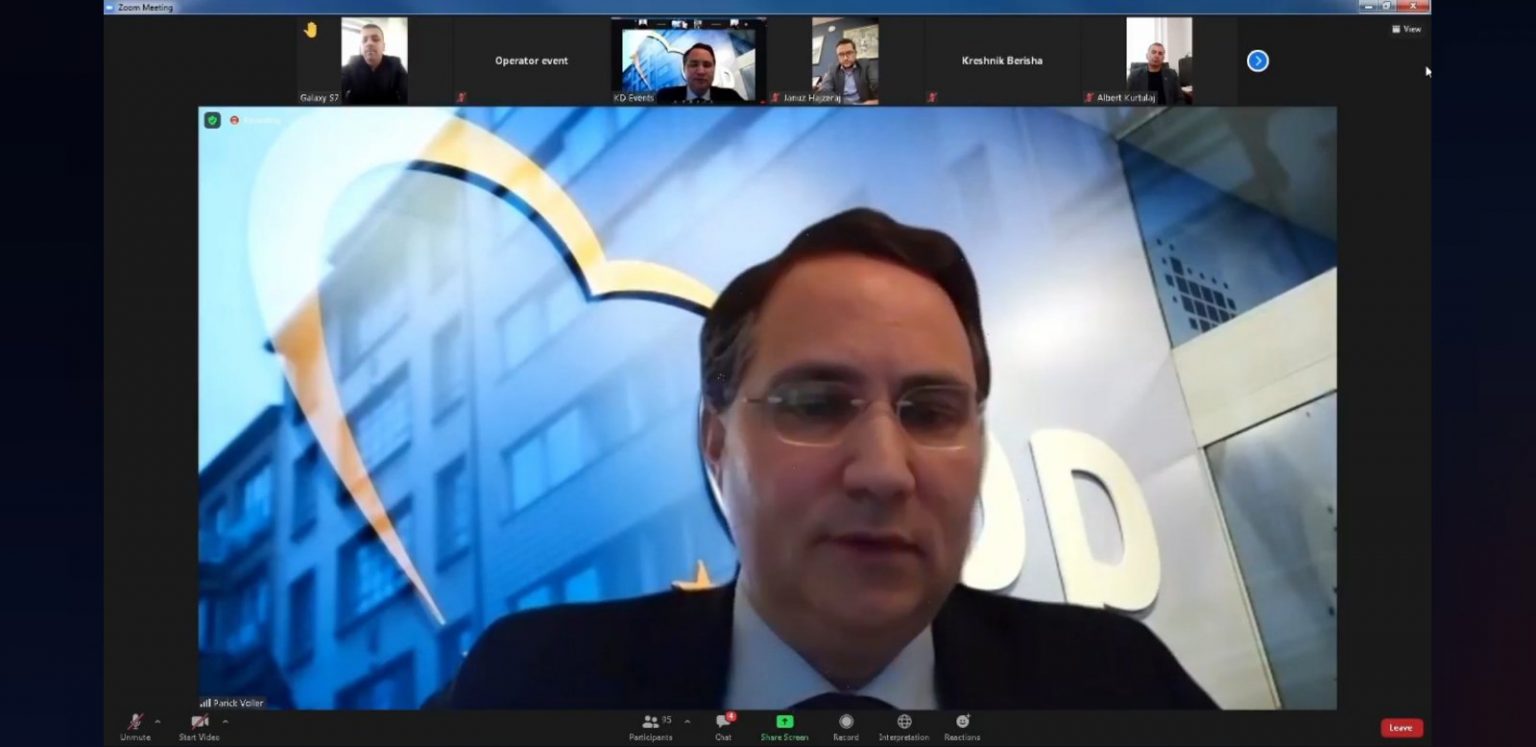The image size is (1536, 747).
Task: Open the Chat panel
Action: coord(723,722)
